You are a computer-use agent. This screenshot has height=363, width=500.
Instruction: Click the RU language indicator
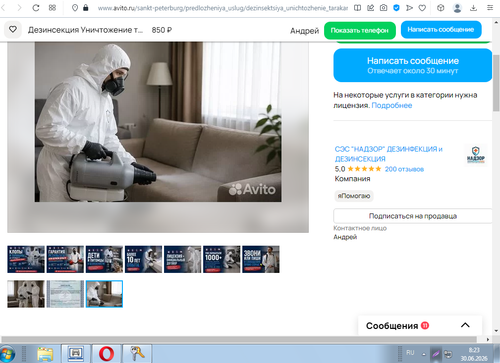(410, 353)
